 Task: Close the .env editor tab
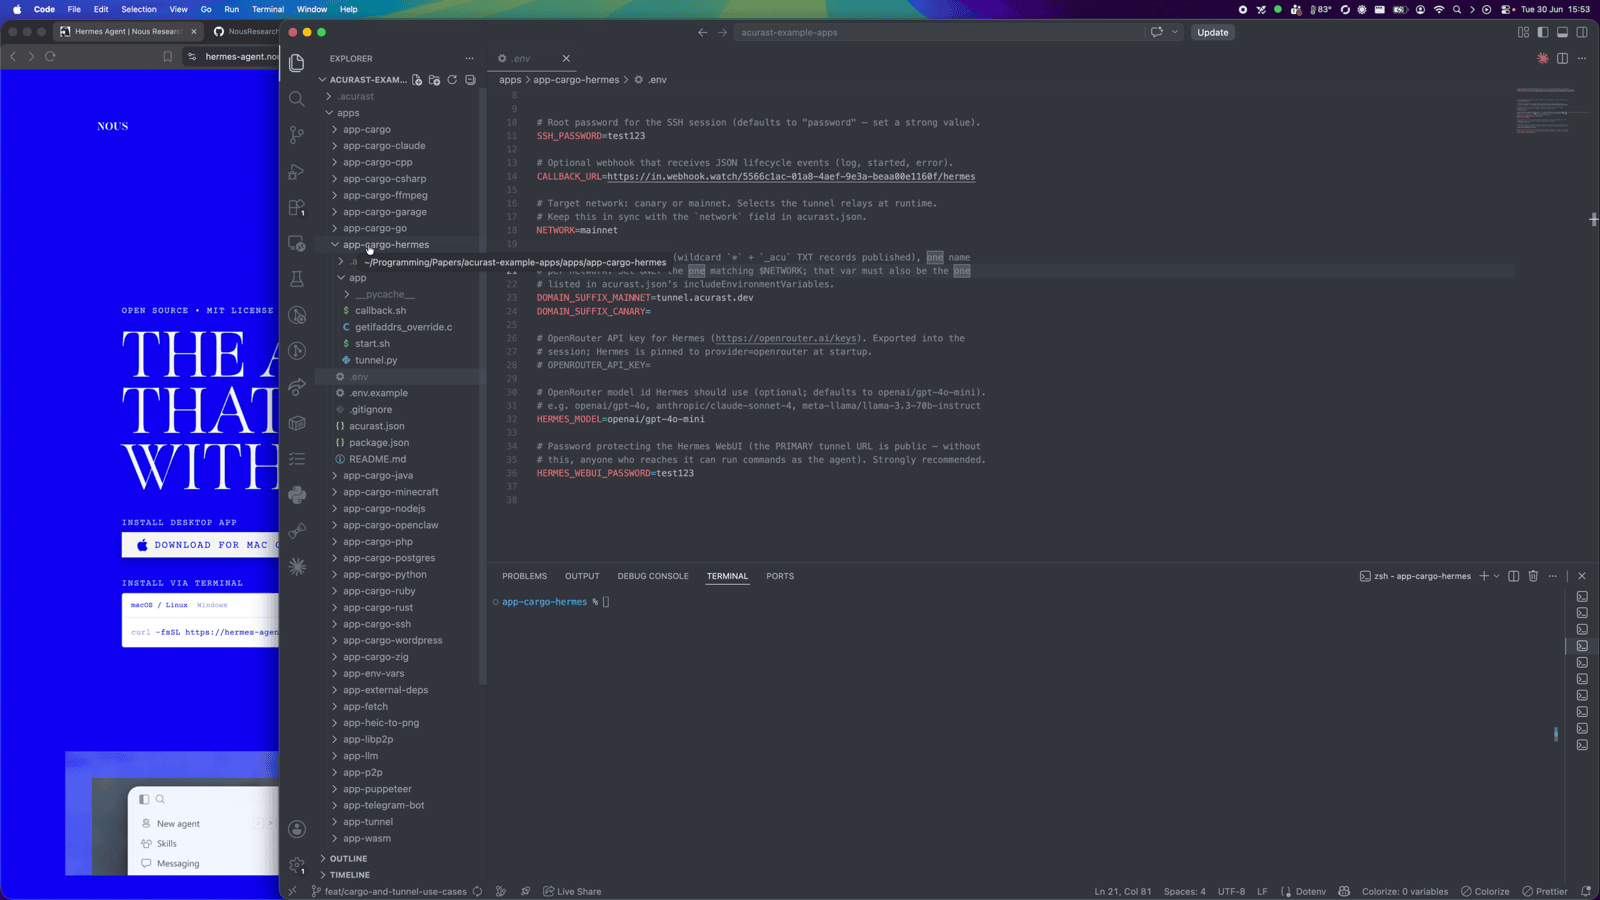pos(566,58)
